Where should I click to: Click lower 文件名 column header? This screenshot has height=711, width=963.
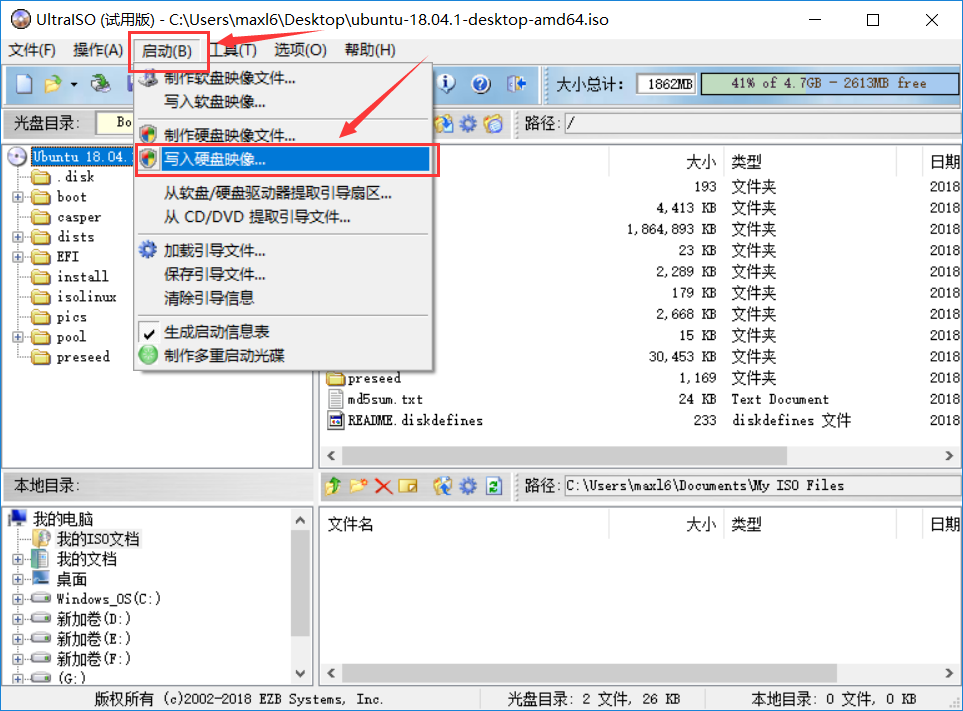[x=466, y=524]
